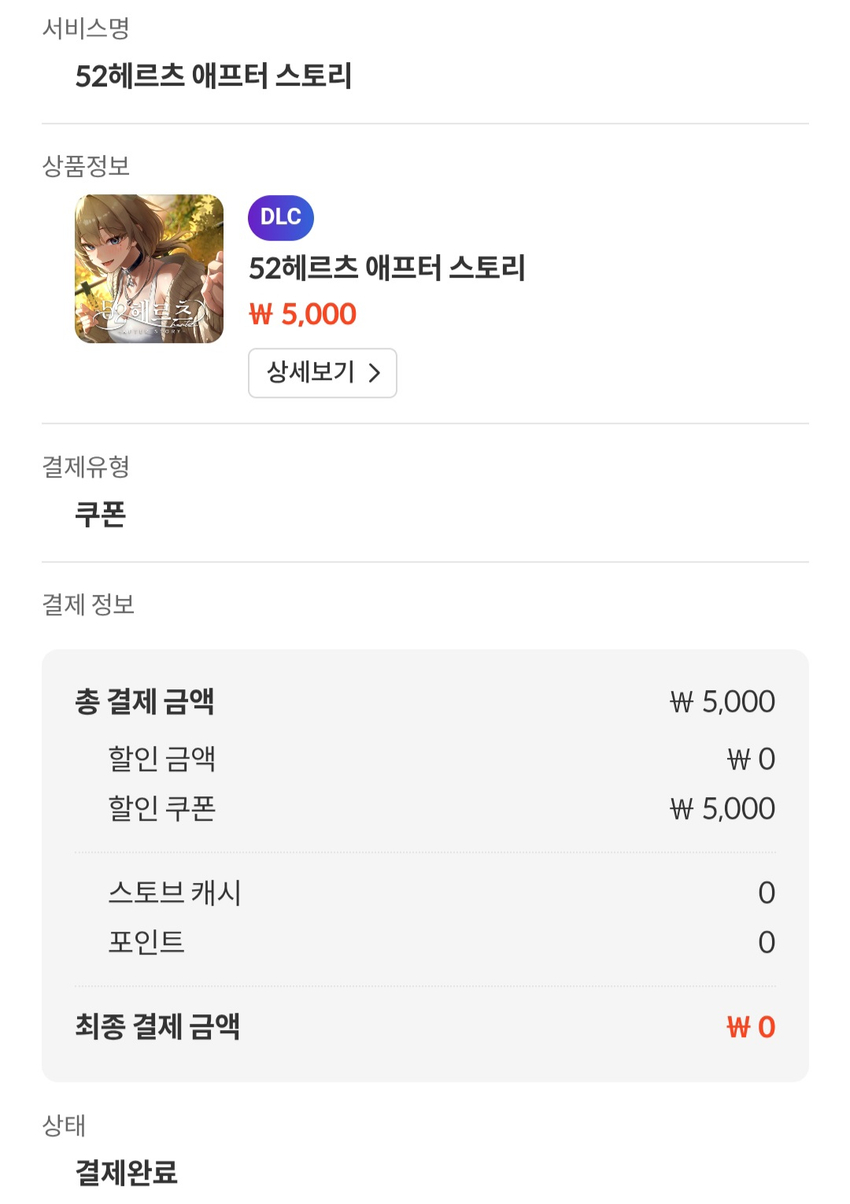This screenshot has width=850, height=1204.
Task: Open product title beside the thumbnail
Action: [387, 268]
